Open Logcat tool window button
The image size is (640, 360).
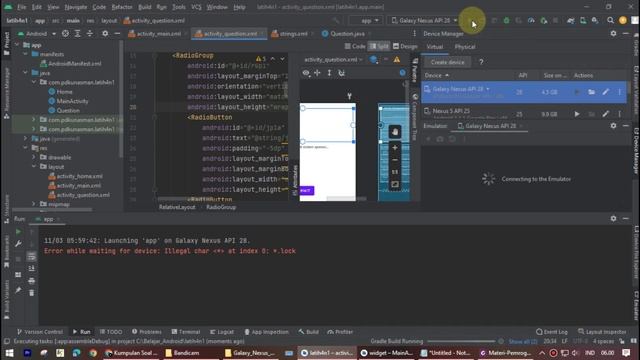tap(222, 332)
